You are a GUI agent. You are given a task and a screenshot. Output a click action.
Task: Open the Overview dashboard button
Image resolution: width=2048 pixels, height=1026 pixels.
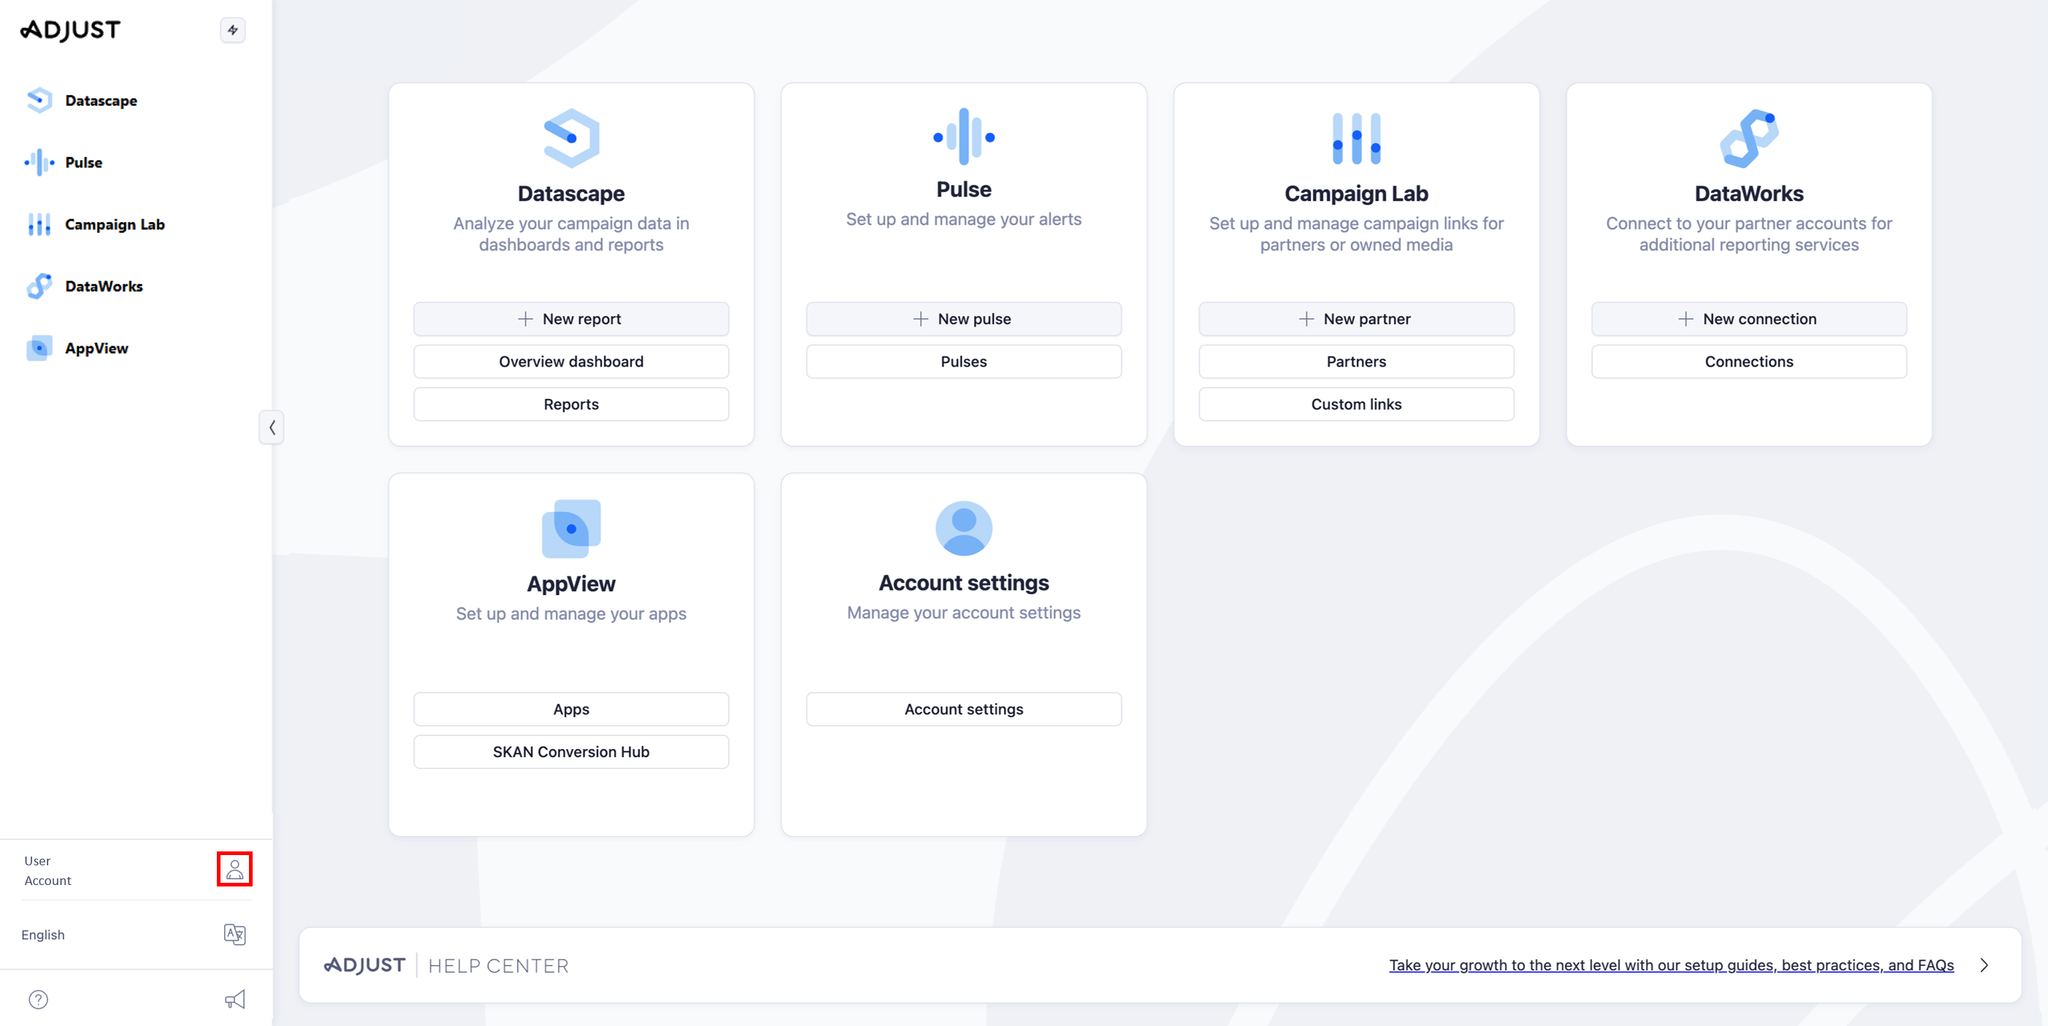point(571,362)
